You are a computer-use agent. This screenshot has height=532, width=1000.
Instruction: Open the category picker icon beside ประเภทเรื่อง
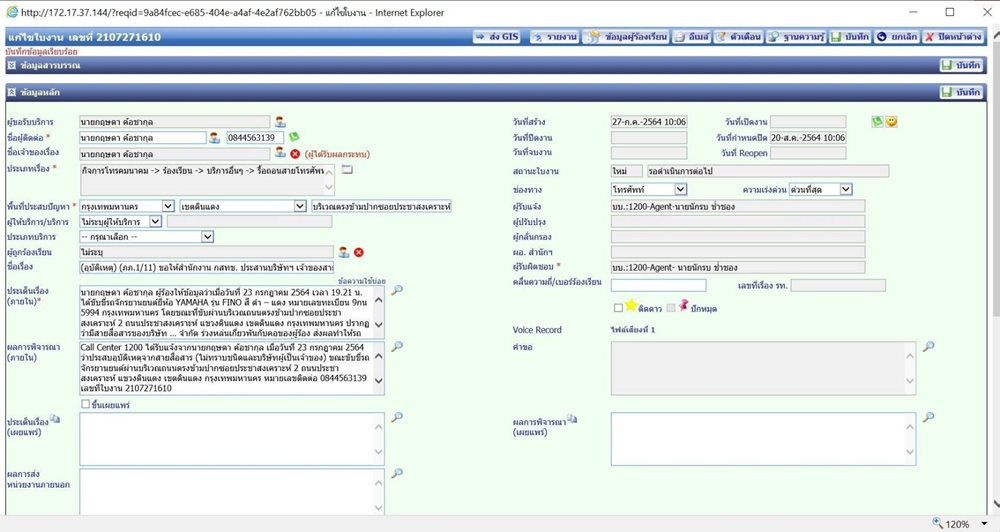(347, 170)
